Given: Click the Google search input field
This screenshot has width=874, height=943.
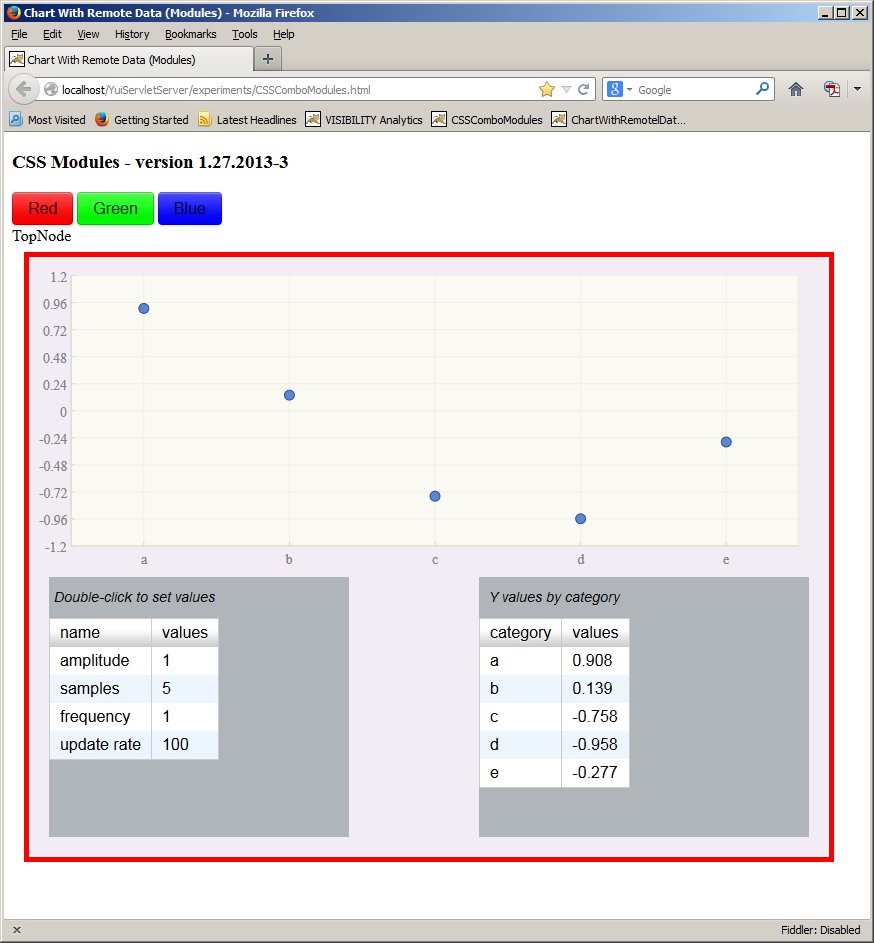Looking at the screenshot, I should click(695, 89).
